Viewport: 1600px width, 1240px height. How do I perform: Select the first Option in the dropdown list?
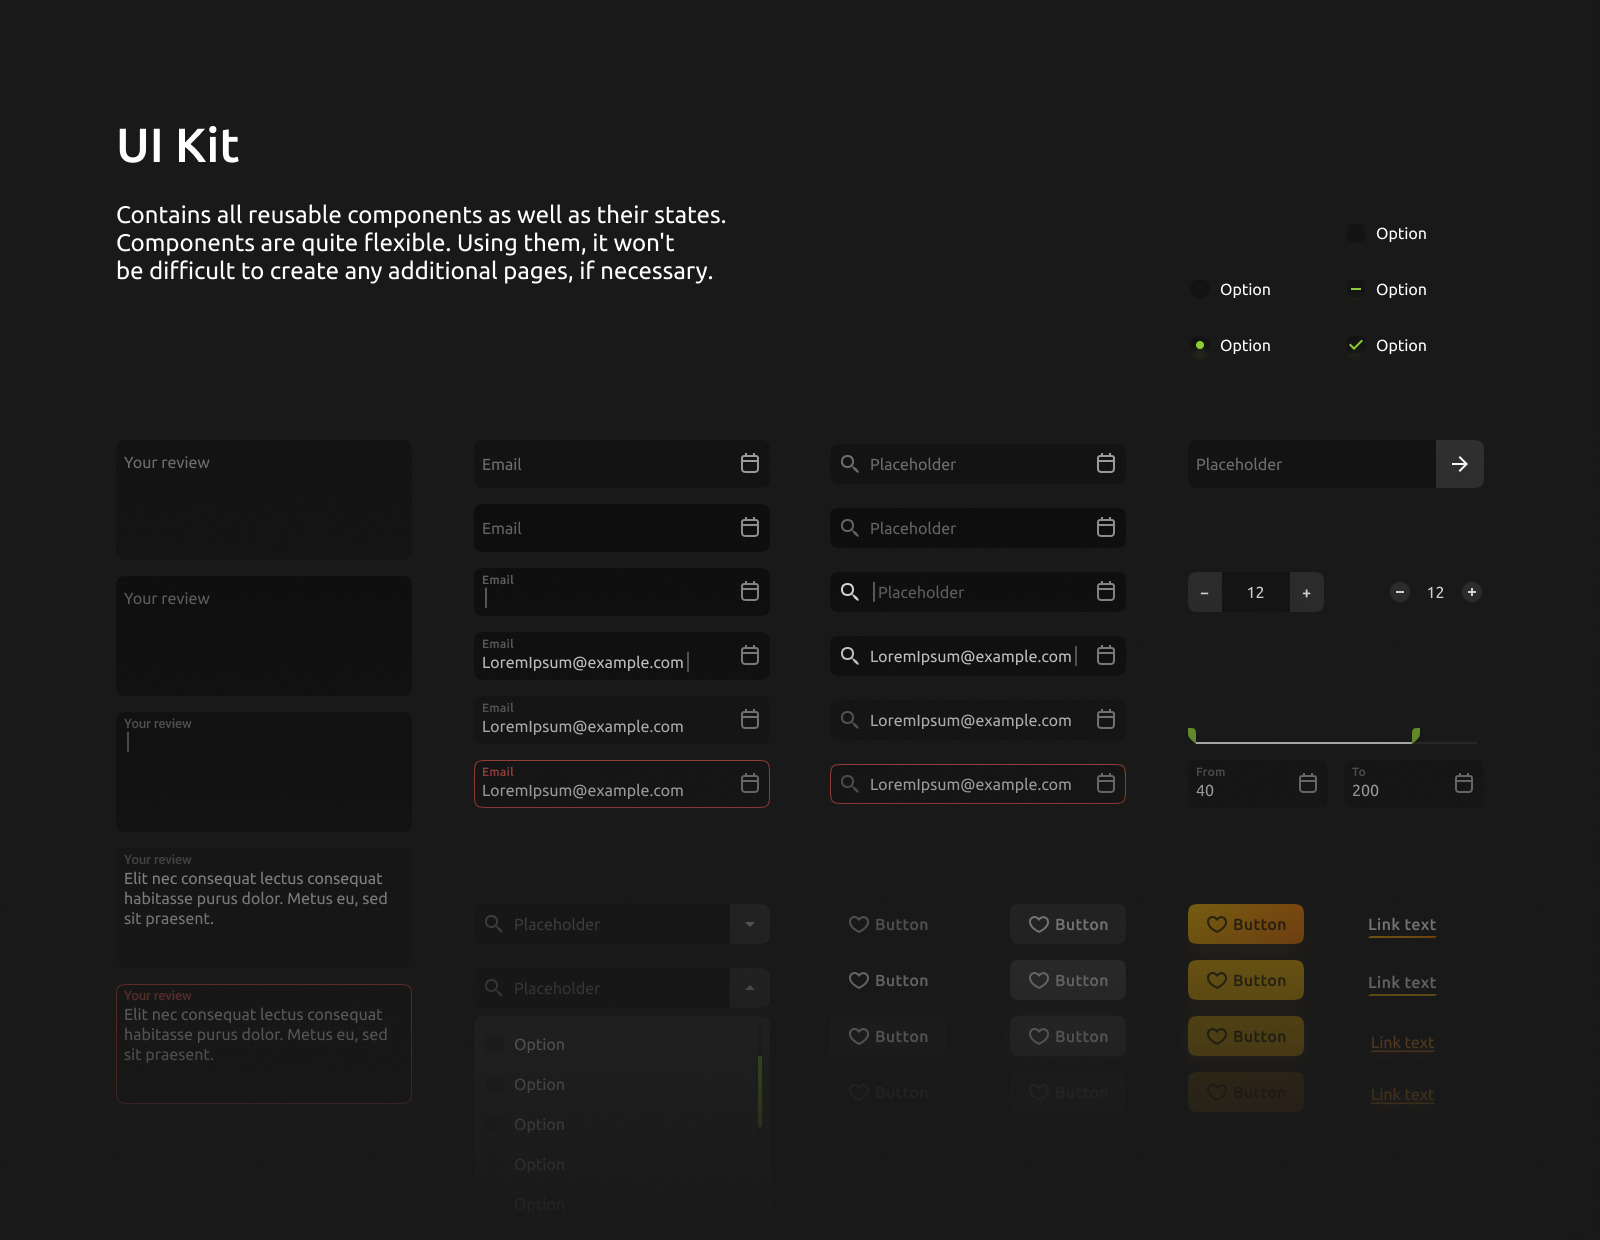tap(539, 1044)
